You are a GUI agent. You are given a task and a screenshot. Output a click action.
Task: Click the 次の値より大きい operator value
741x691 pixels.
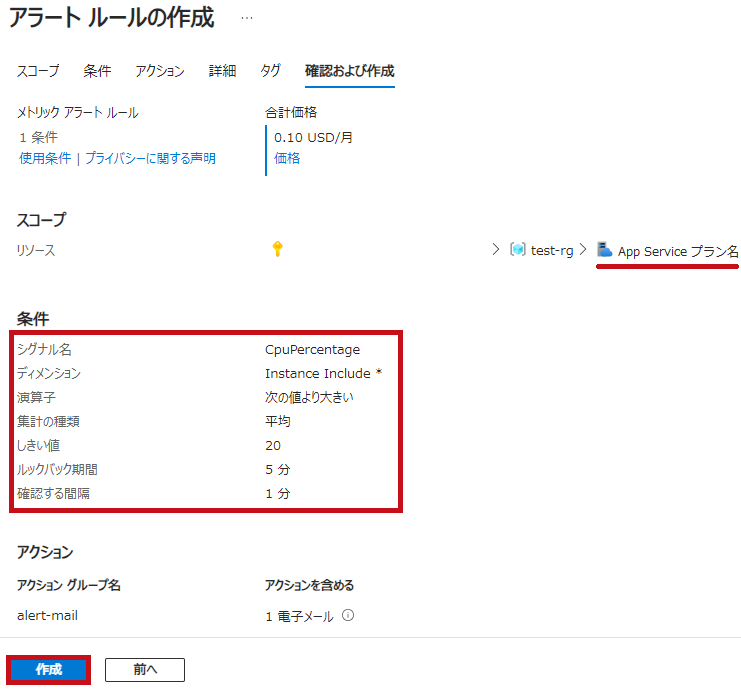(309, 397)
